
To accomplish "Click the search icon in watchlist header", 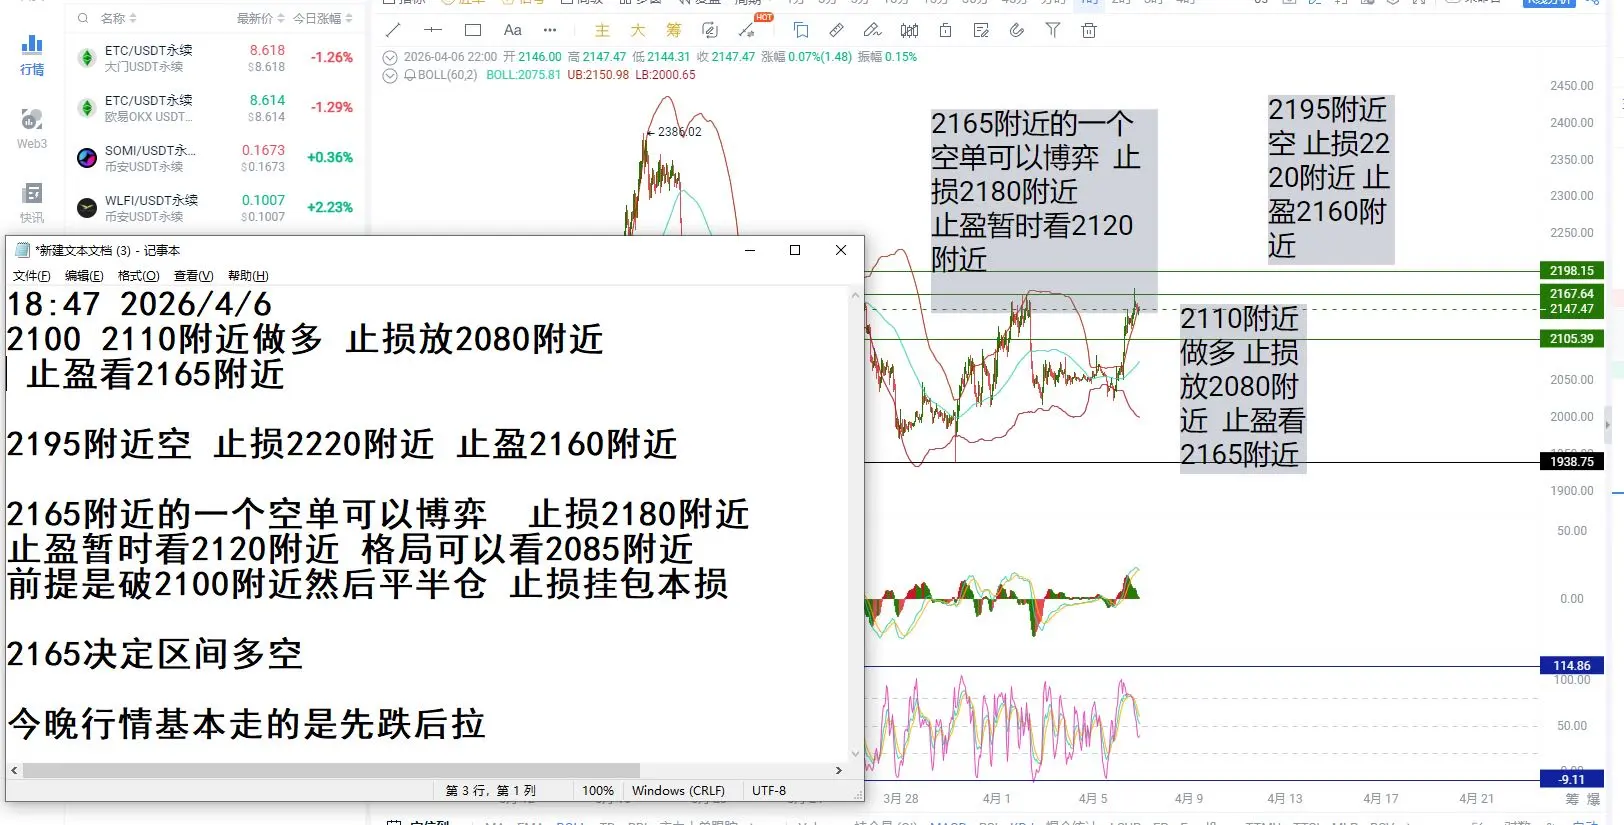I will 83,18.
